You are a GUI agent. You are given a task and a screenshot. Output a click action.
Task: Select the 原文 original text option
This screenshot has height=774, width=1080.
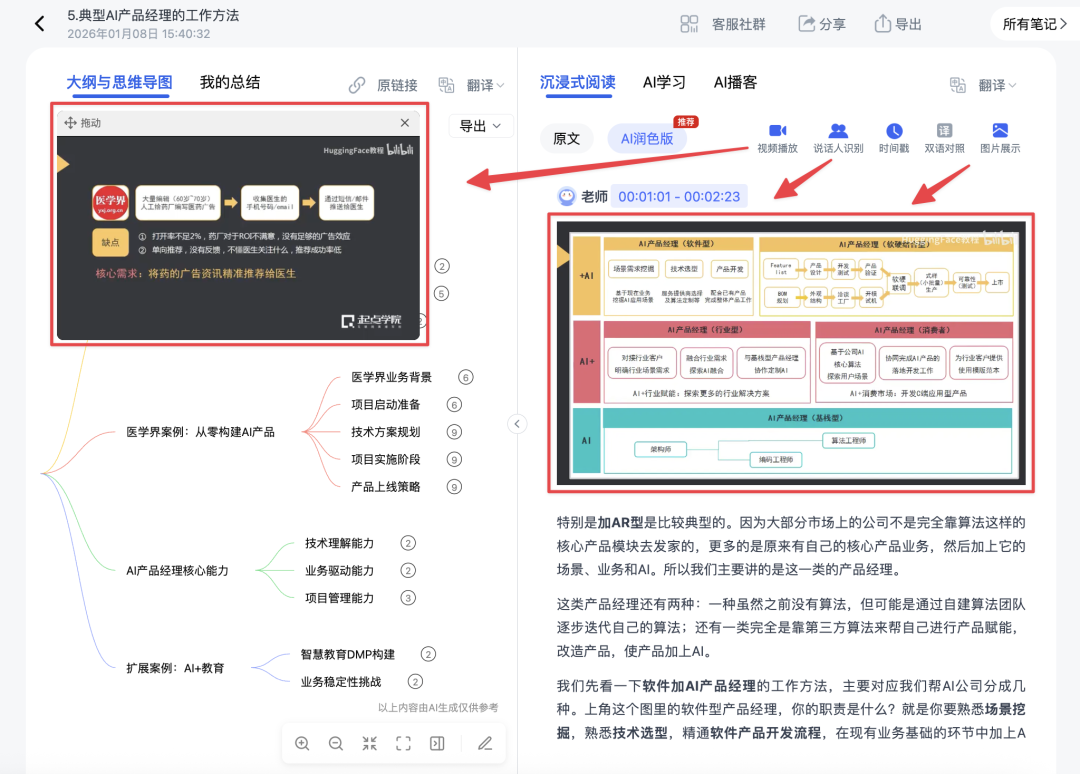[566, 138]
